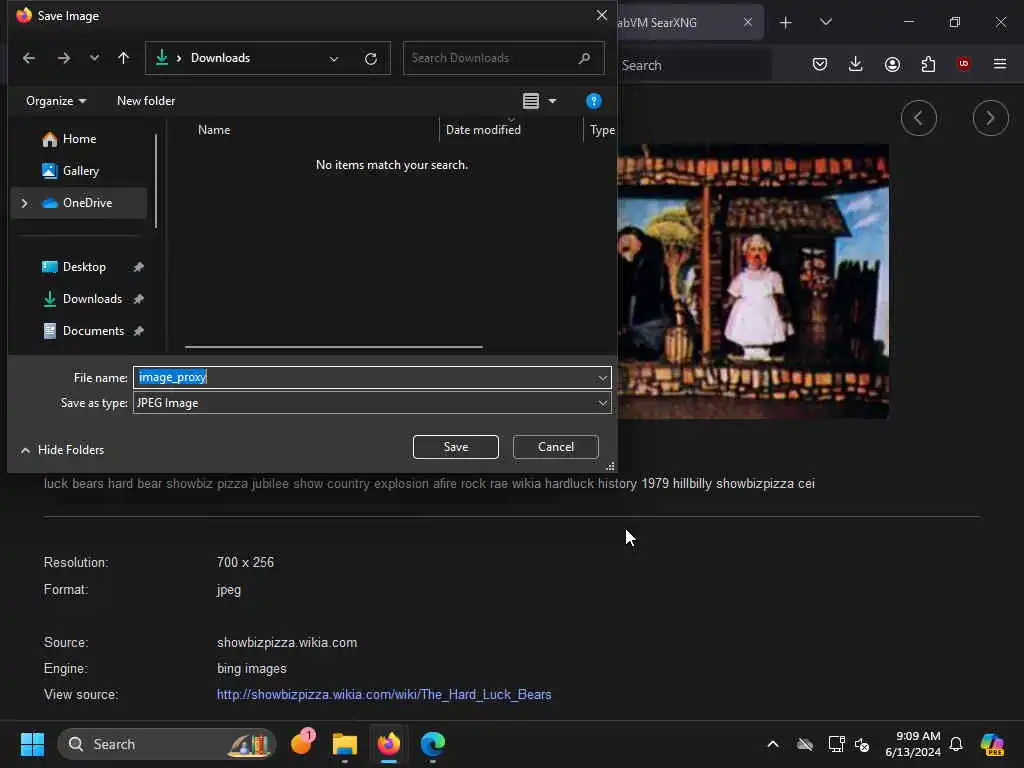Cancel the Save Image dialog
Image resolution: width=1024 pixels, height=768 pixels.
[x=556, y=447]
